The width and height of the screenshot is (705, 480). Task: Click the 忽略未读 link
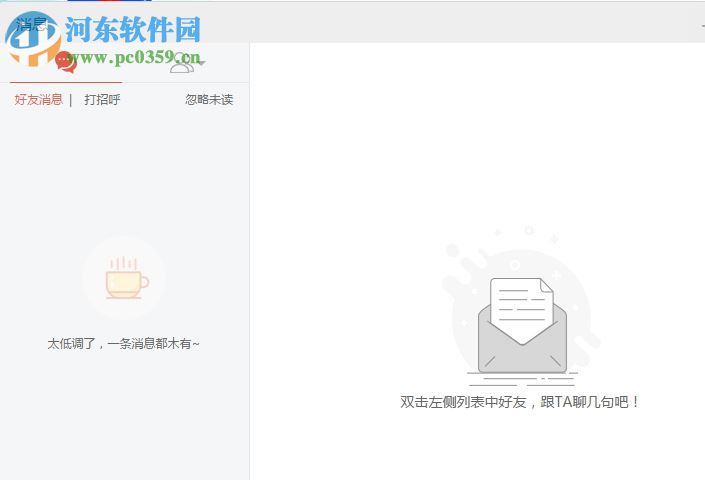(209, 99)
